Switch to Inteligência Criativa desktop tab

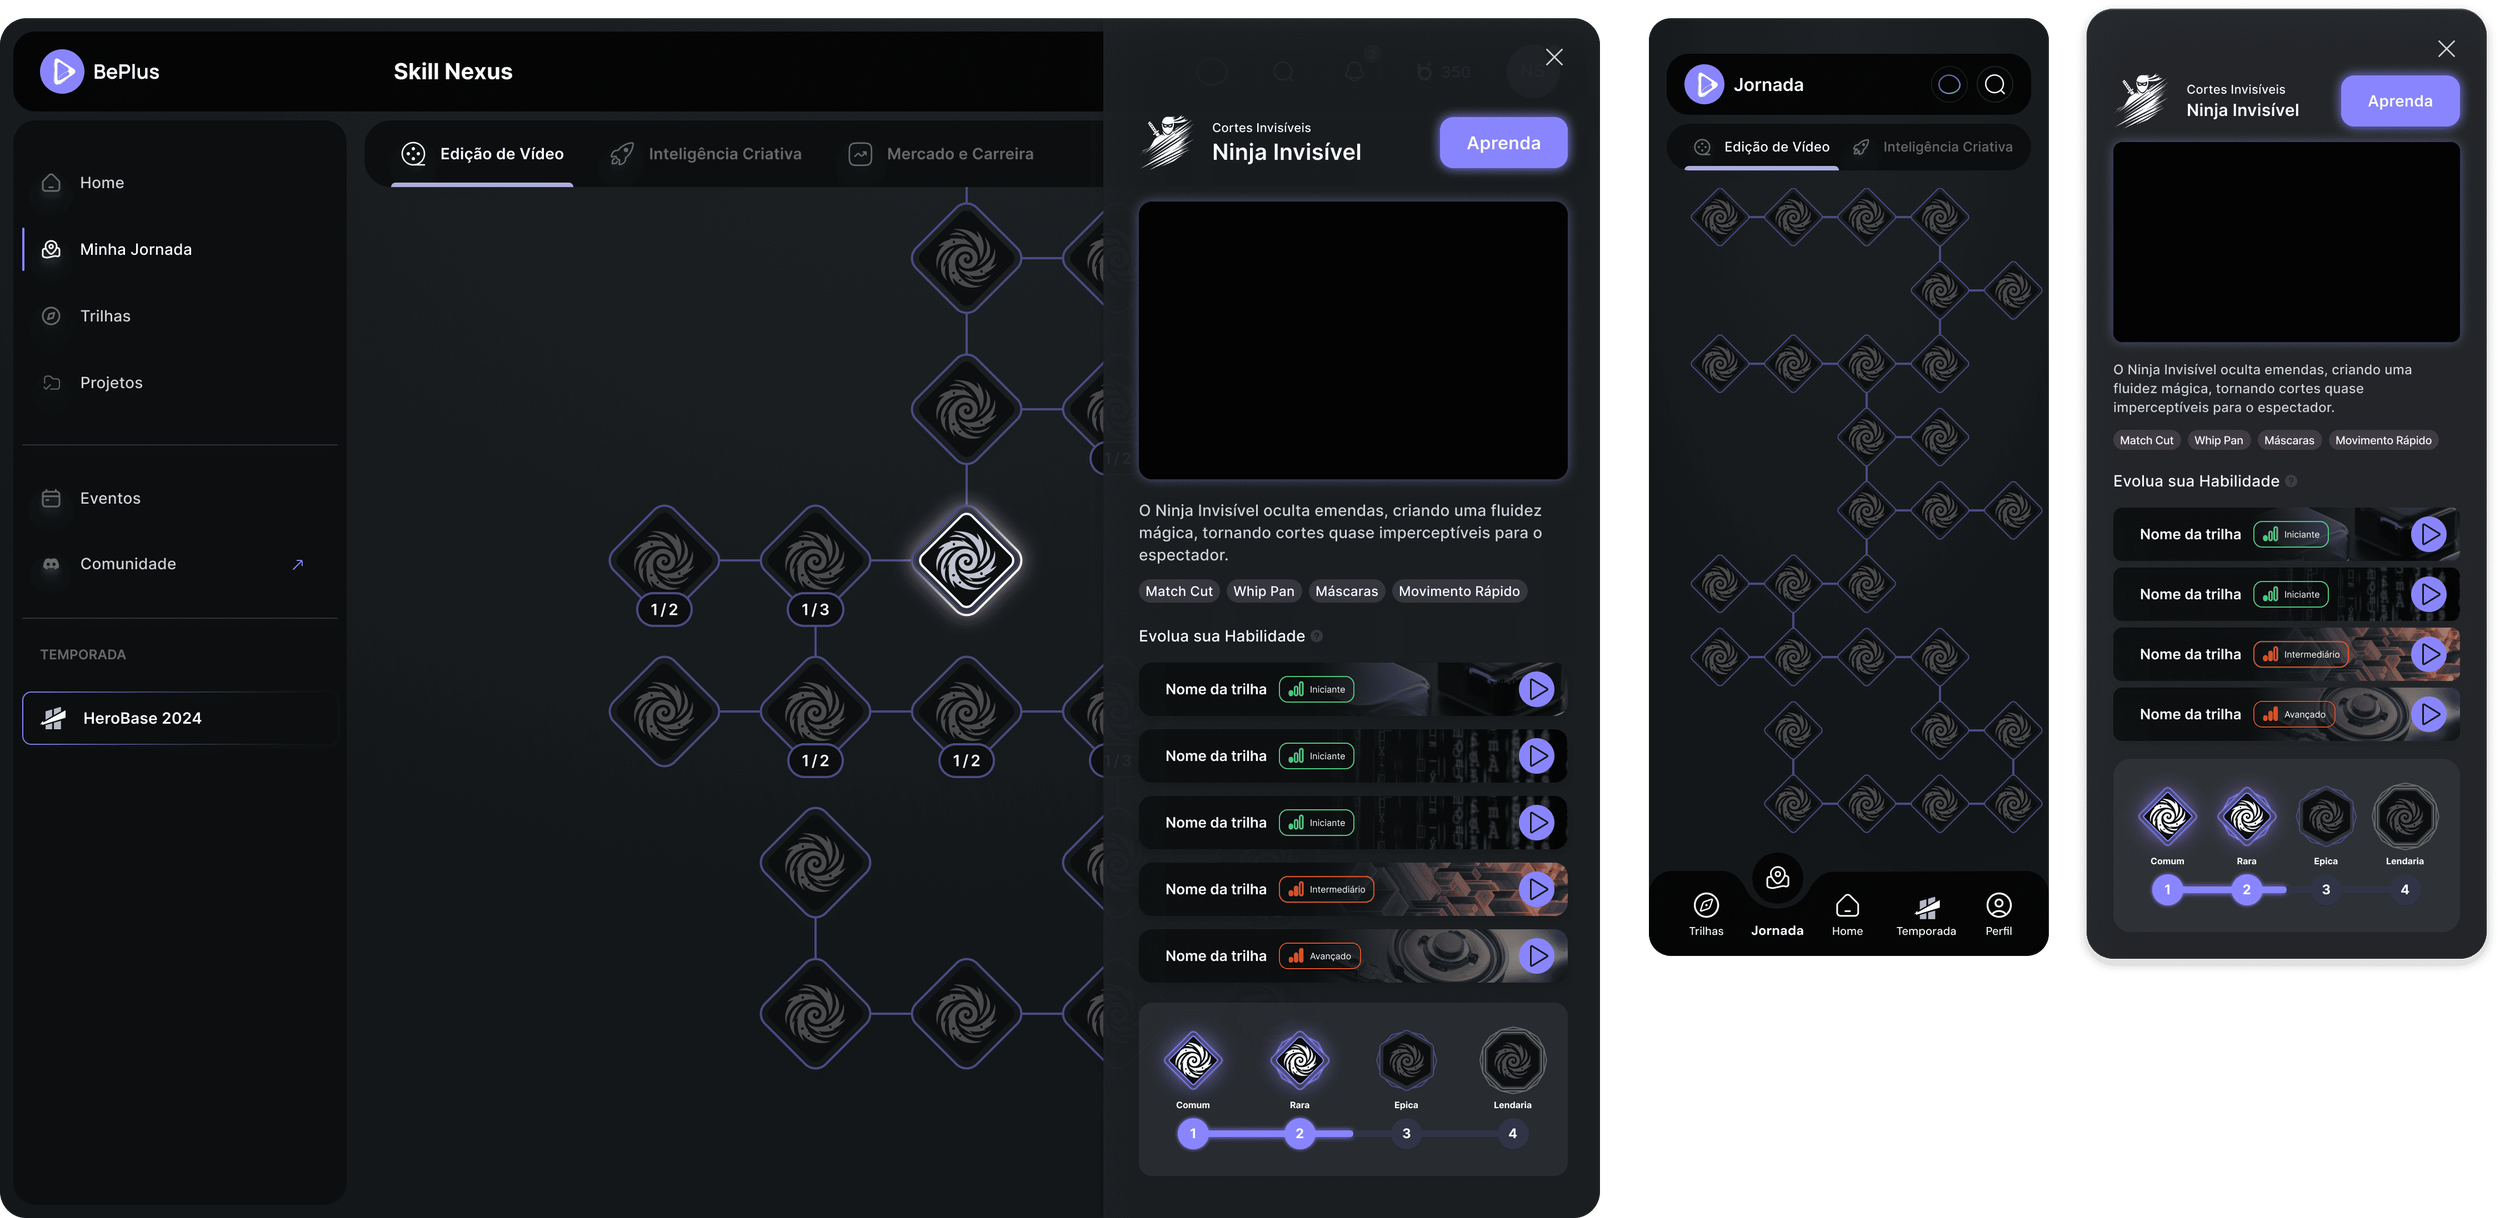click(x=706, y=154)
